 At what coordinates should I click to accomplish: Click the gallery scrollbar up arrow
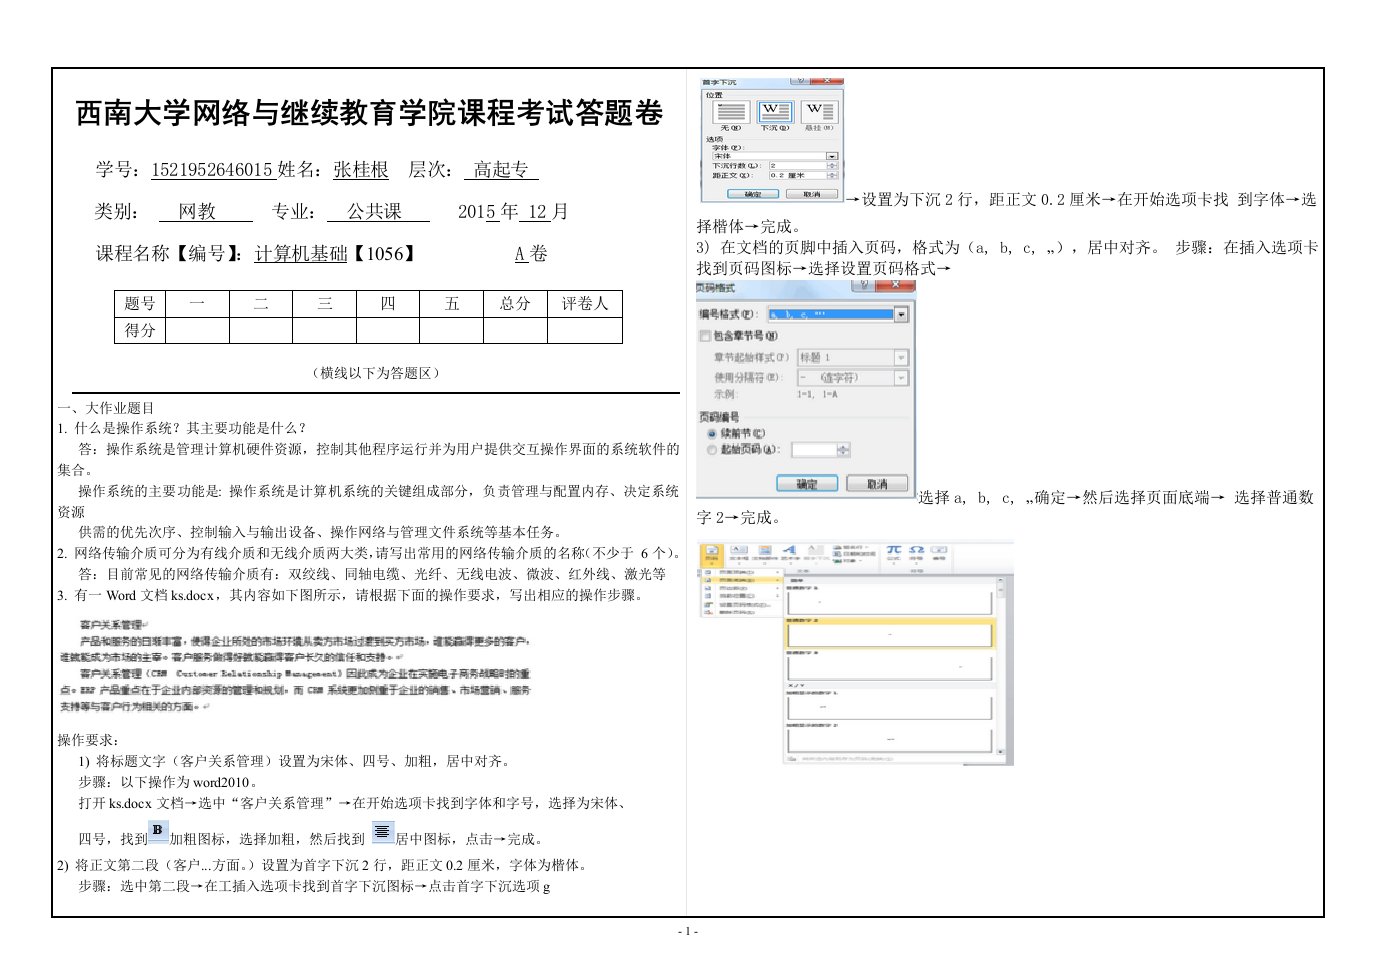1001,580
